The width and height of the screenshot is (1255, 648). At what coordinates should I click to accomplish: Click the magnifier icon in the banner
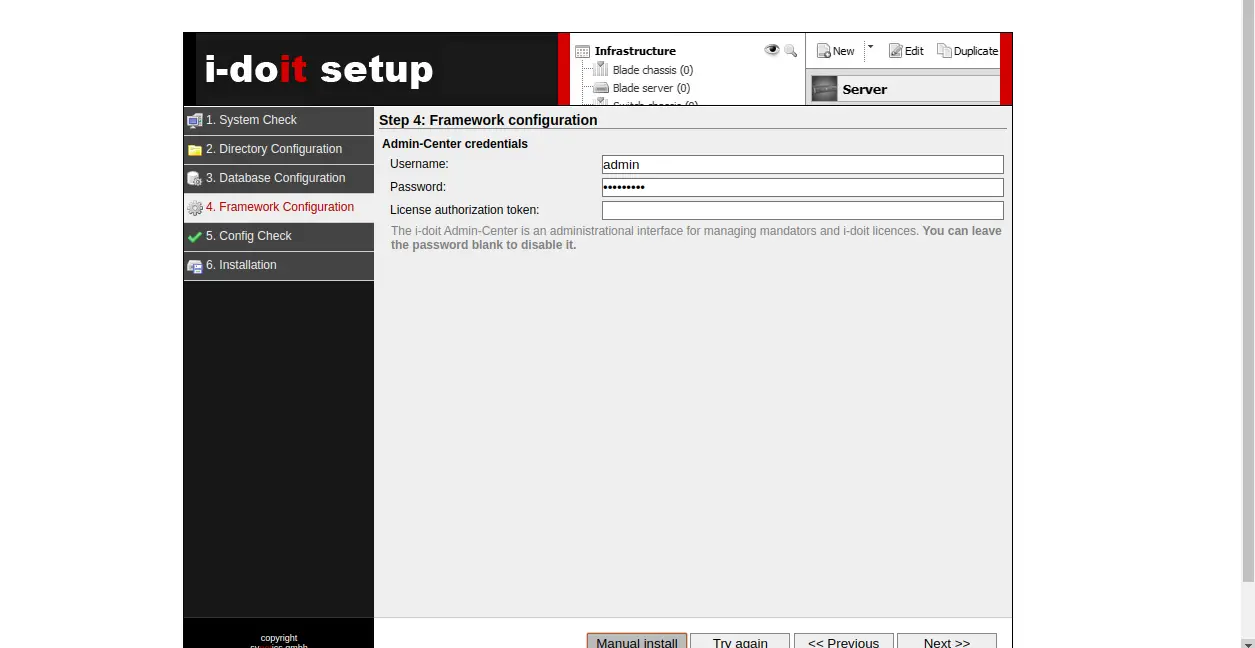(790, 50)
